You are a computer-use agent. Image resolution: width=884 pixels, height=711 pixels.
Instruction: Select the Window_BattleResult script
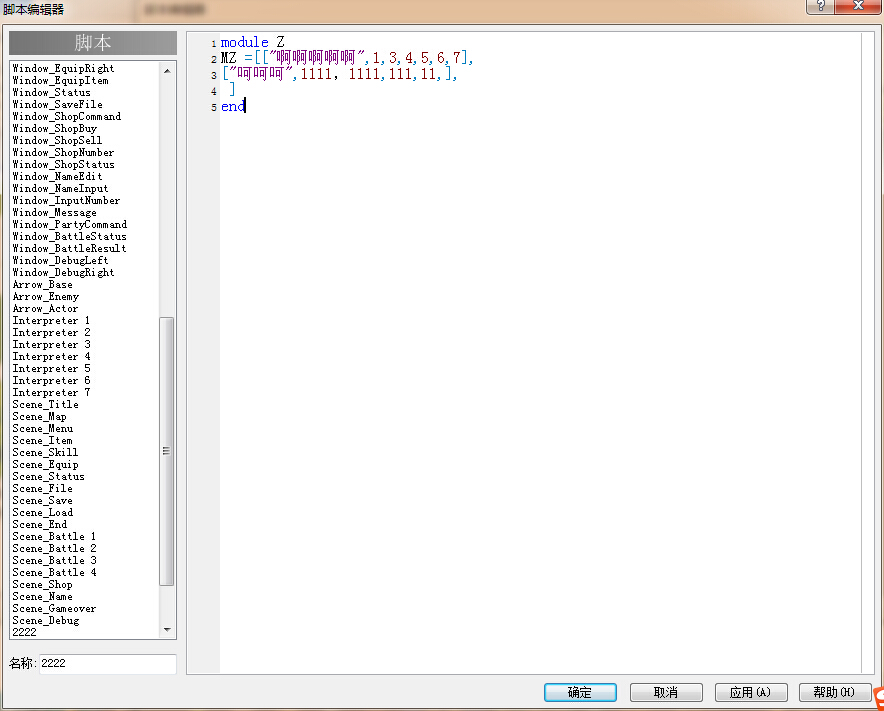tap(69, 249)
